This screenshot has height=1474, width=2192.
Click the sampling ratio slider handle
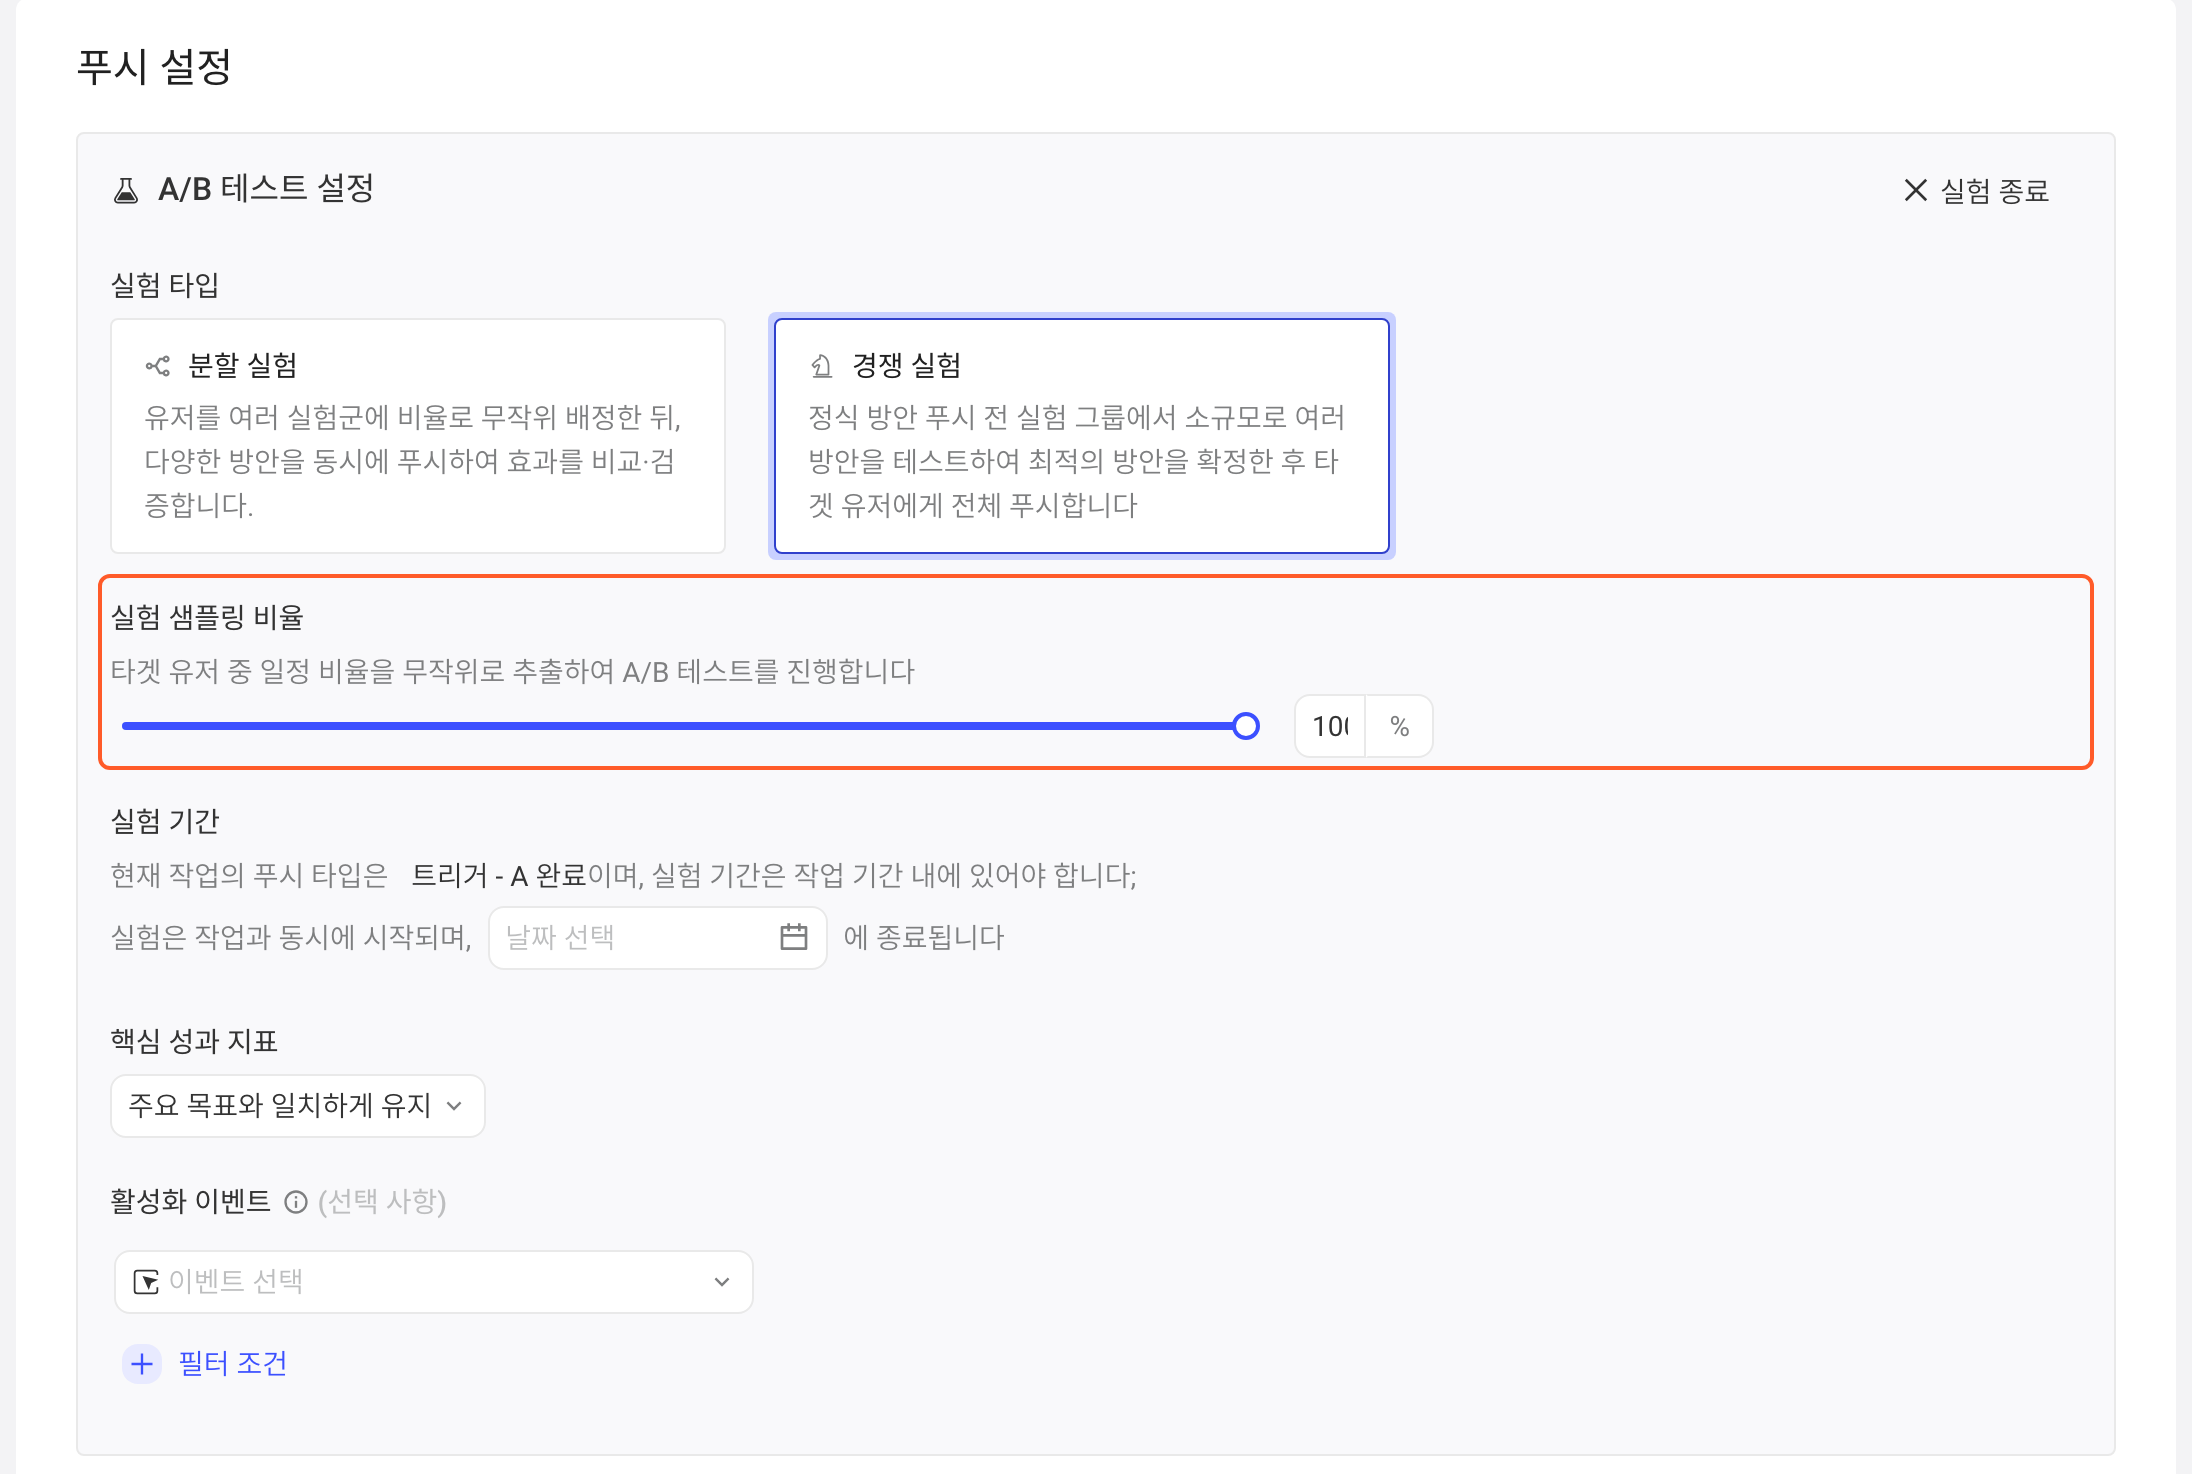pos(1246,726)
